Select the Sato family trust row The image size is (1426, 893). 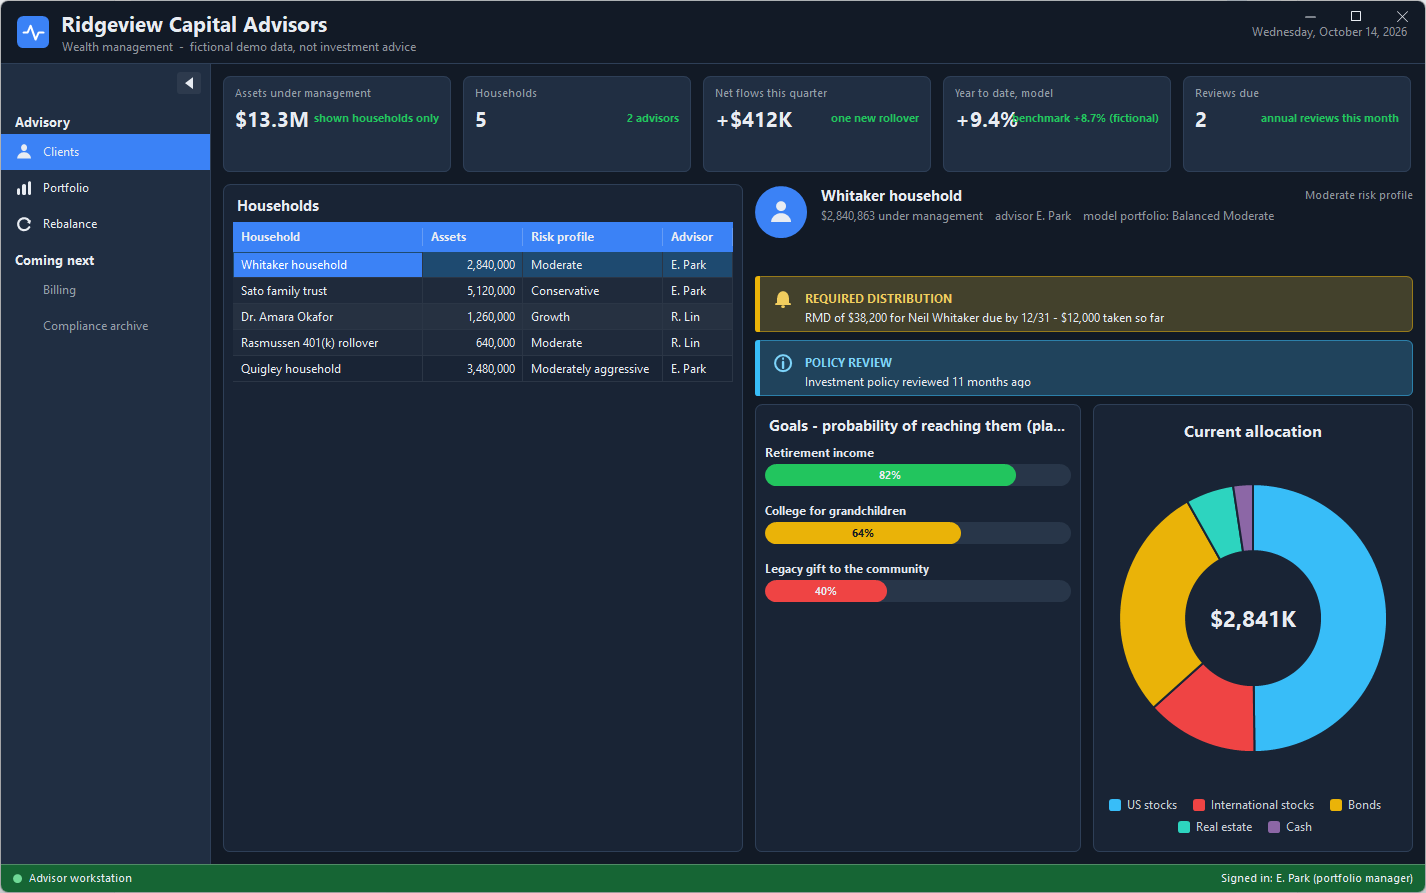click(483, 291)
